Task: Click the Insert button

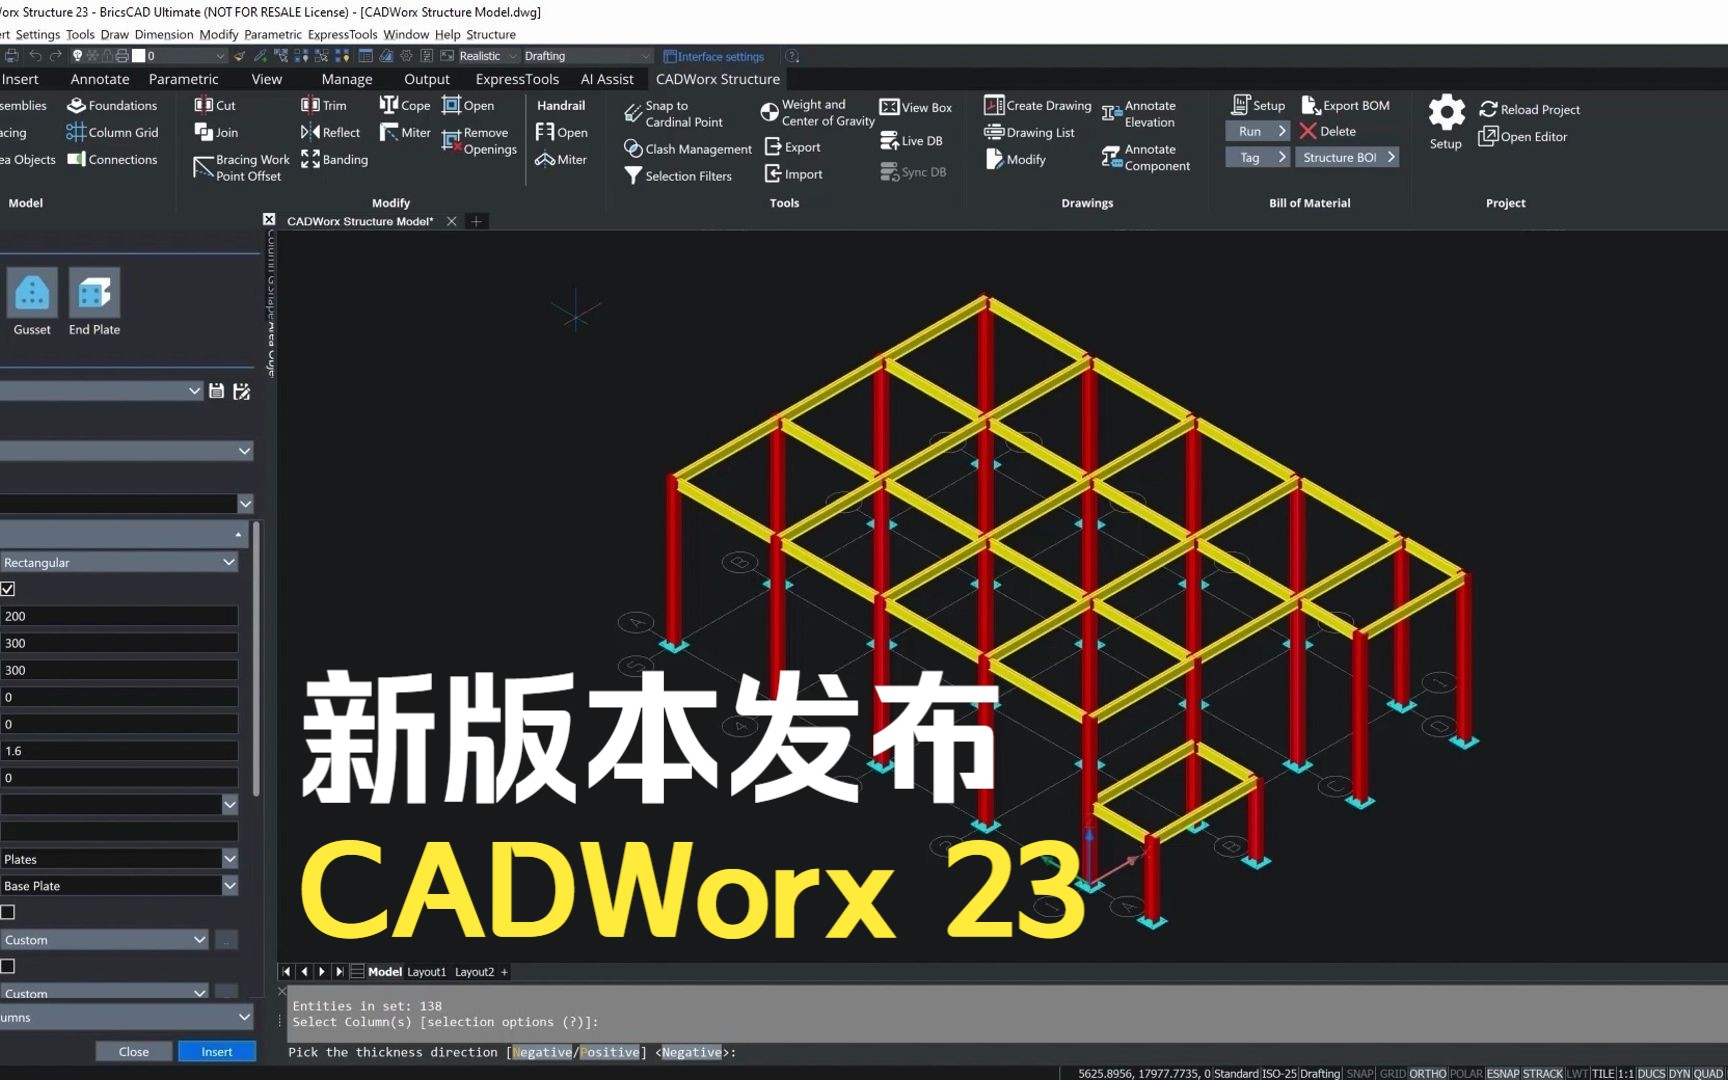Action: point(217,1052)
